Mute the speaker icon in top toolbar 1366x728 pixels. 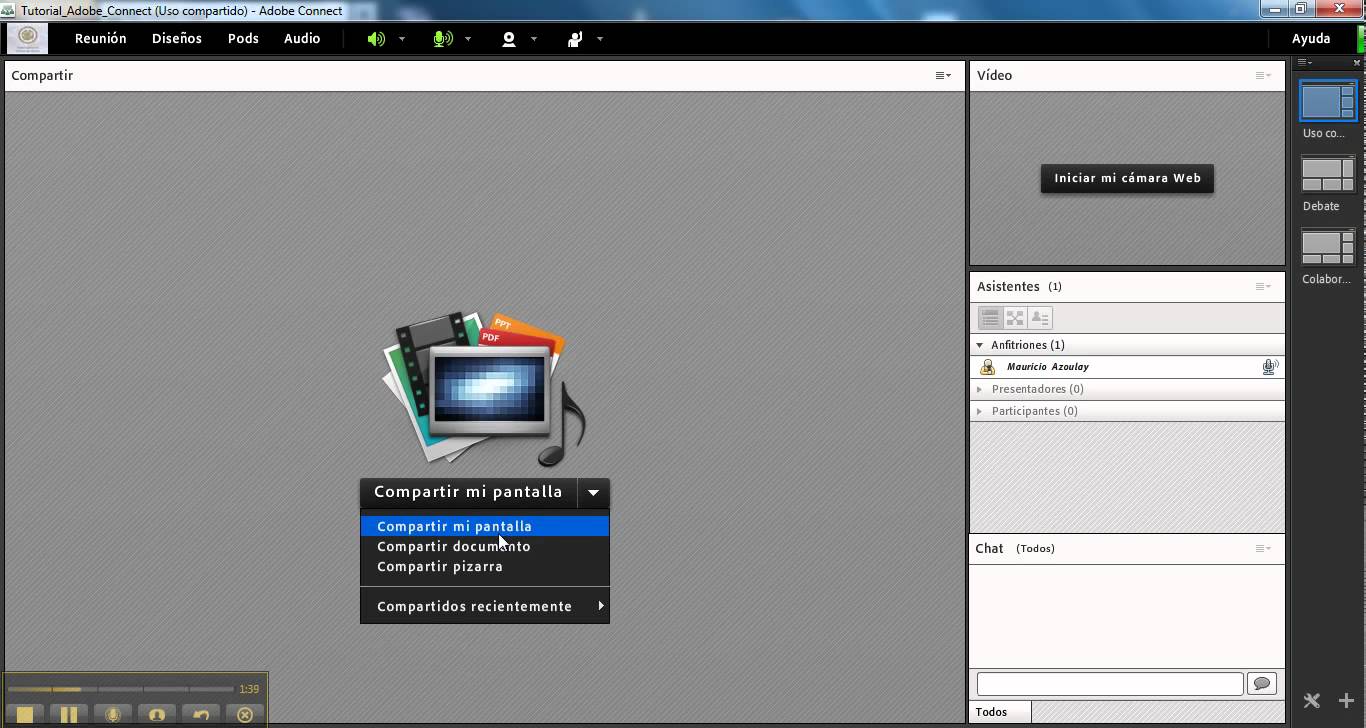376,39
